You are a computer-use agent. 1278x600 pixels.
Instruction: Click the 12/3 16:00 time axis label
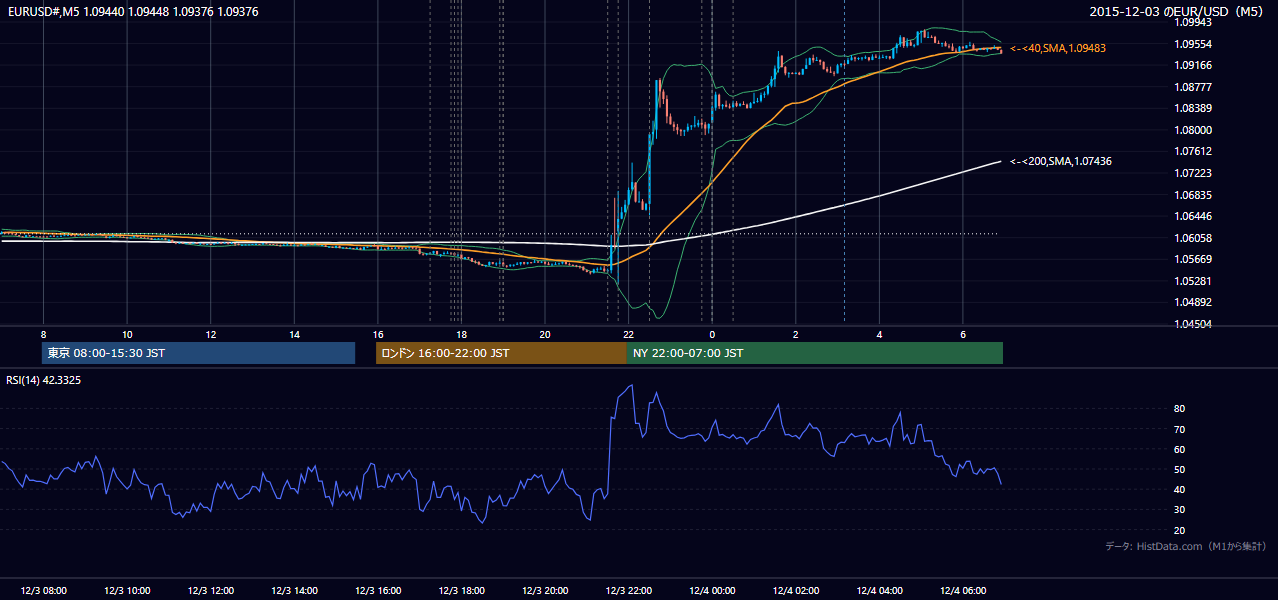(377, 590)
